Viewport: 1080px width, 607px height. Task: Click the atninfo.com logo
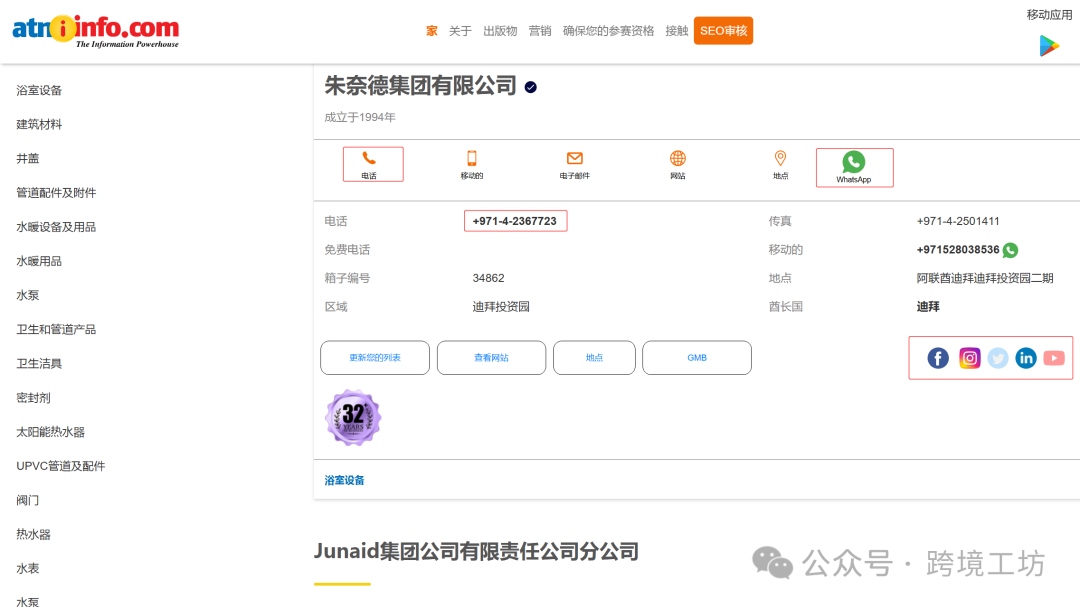point(95,30)
